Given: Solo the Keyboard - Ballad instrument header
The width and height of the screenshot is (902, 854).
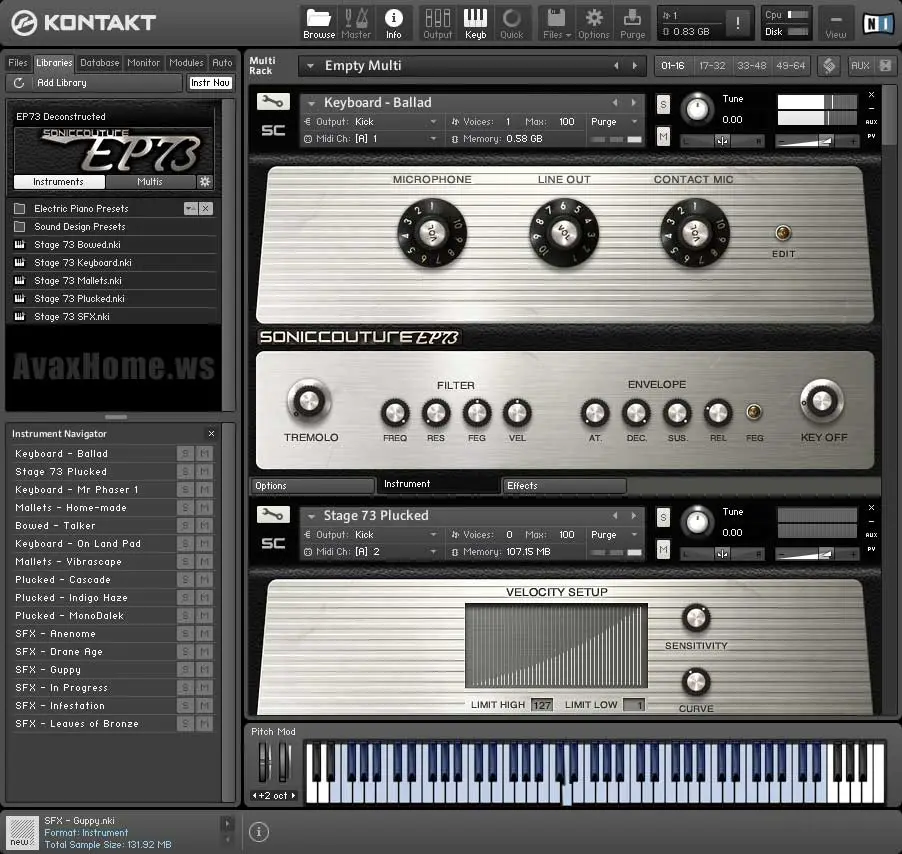Looking at the screenshot, I should (x=663, y=105).
